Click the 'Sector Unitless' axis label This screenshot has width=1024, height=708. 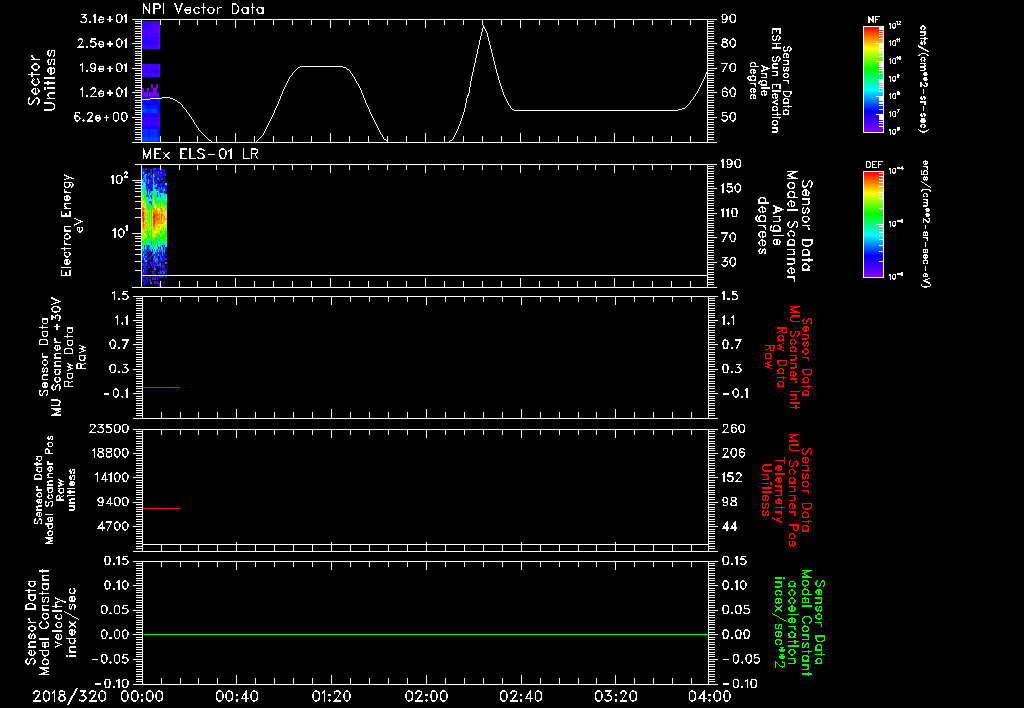[42, 80]
